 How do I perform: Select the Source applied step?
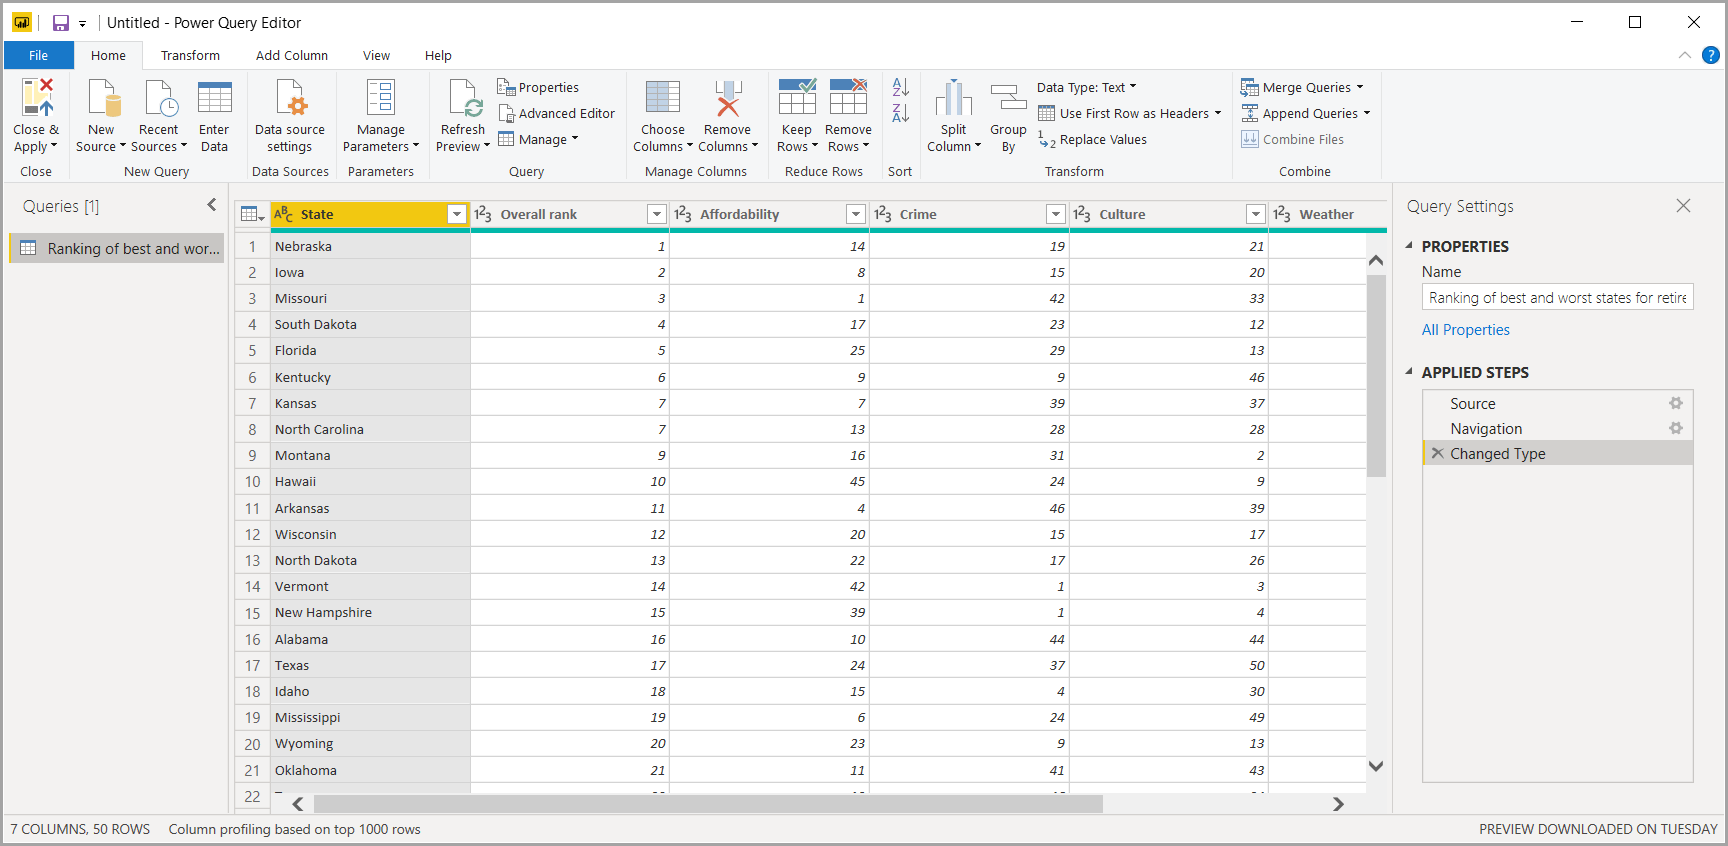coord(1558,403)
